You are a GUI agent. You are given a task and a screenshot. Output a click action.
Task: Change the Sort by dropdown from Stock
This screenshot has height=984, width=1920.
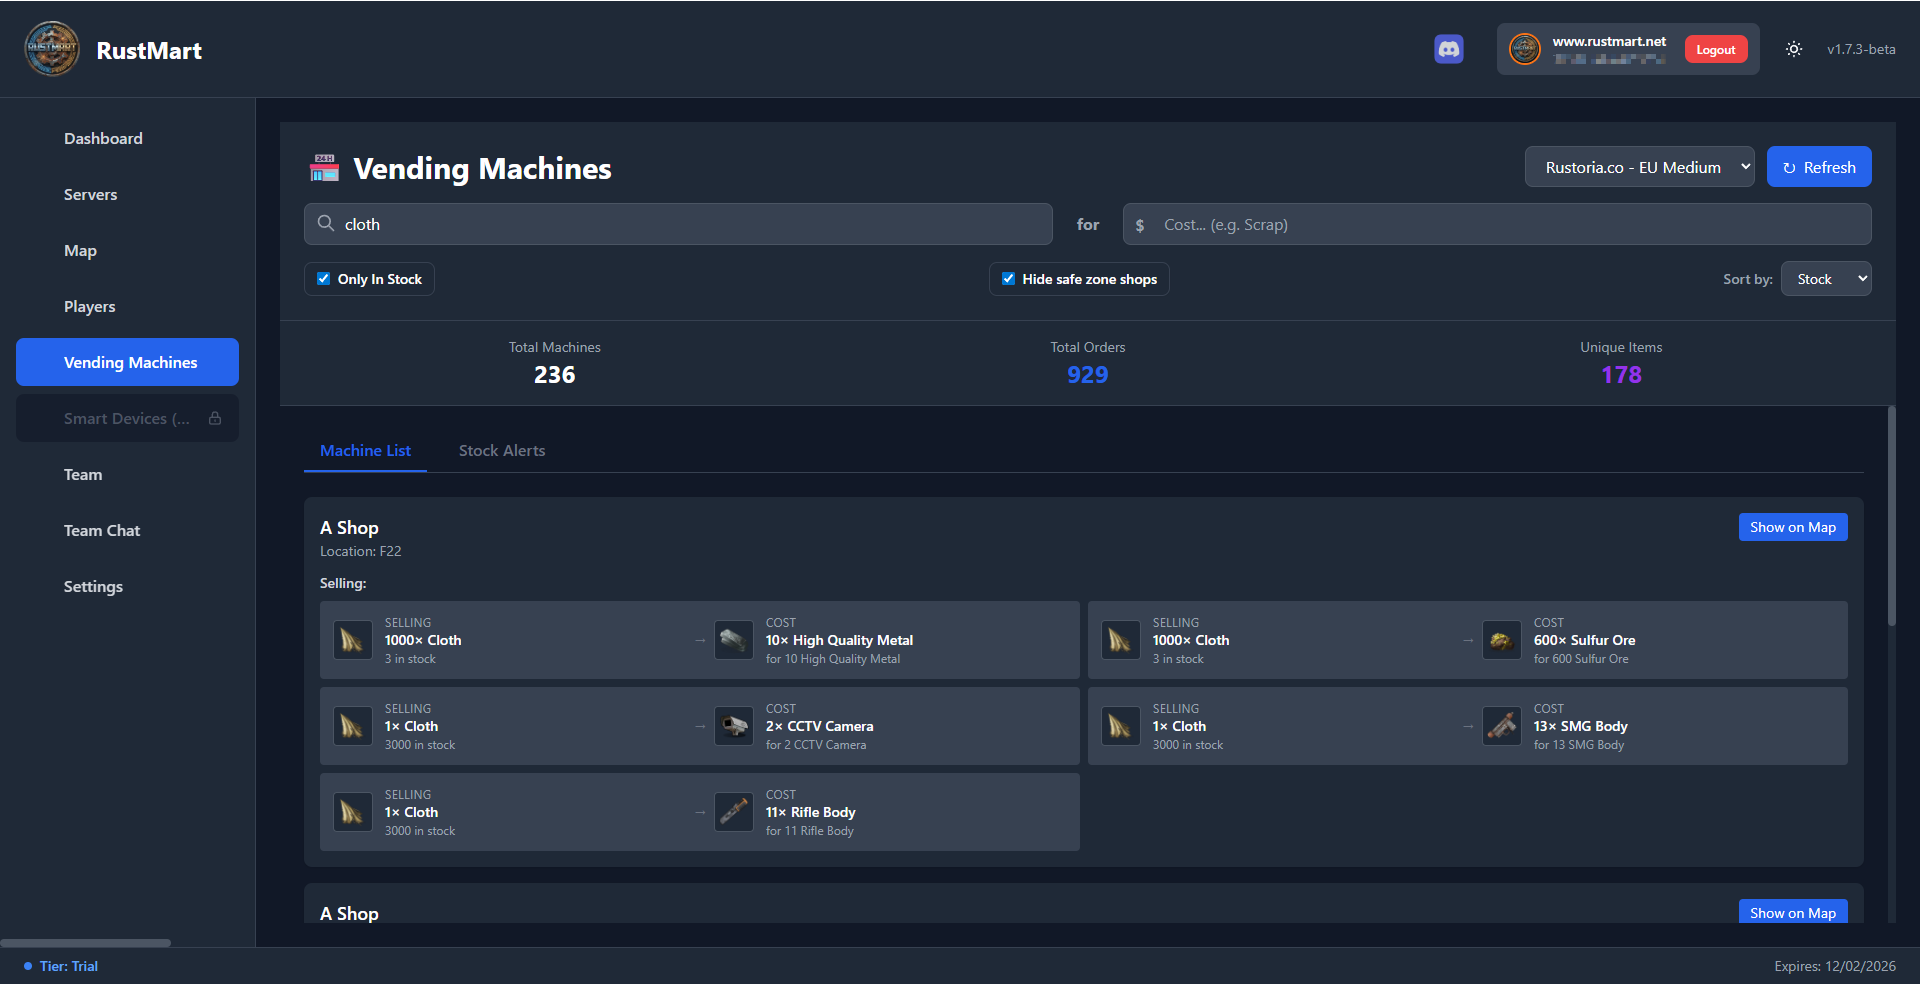[1825, 278]
